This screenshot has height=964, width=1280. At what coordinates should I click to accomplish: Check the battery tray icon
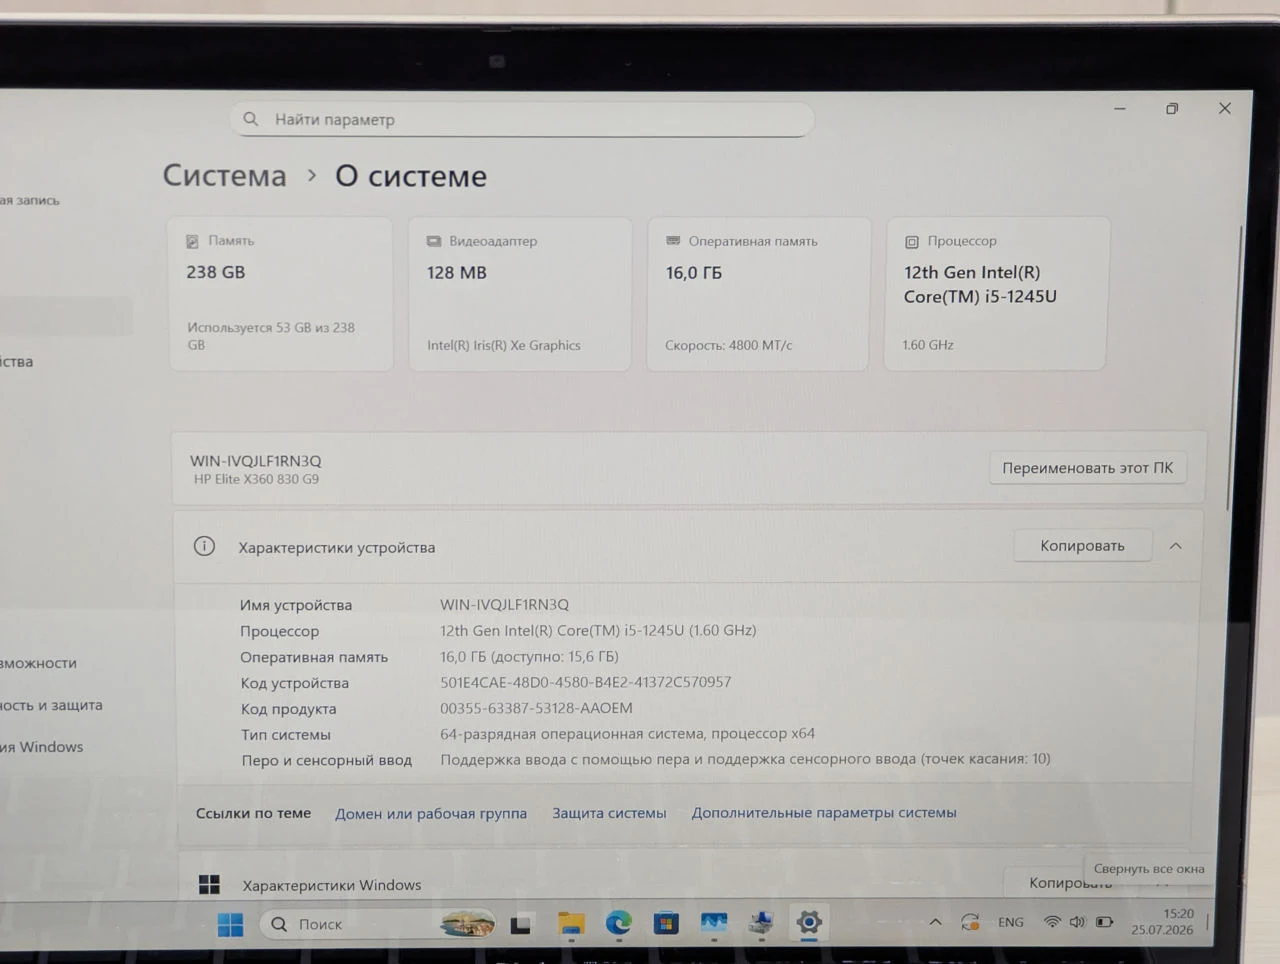pyautogui.click(x=1104, y=922)
